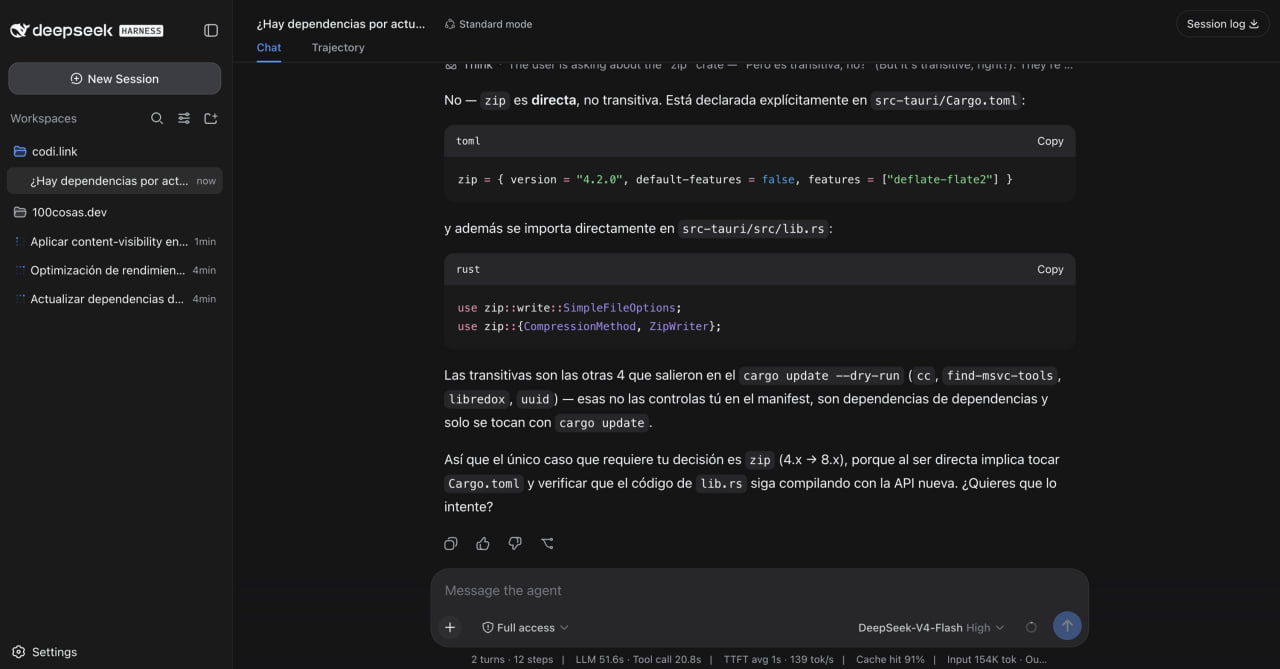1280x669 pixels.
Task: Click the Workspaces heading
Action: 43,118
